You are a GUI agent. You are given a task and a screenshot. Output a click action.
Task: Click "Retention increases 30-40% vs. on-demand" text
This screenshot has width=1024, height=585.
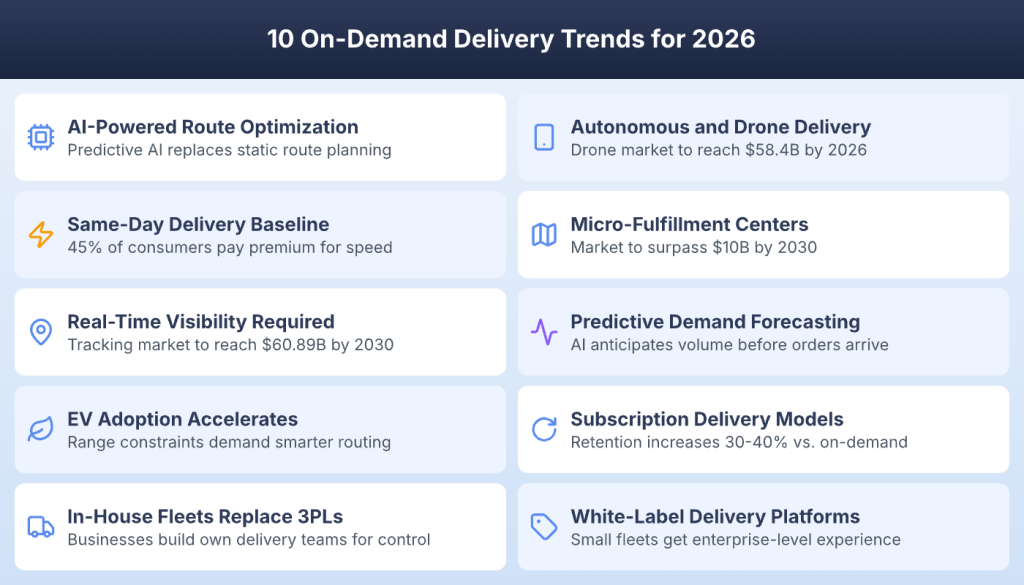pyautogui.click(x=739, y=442)
